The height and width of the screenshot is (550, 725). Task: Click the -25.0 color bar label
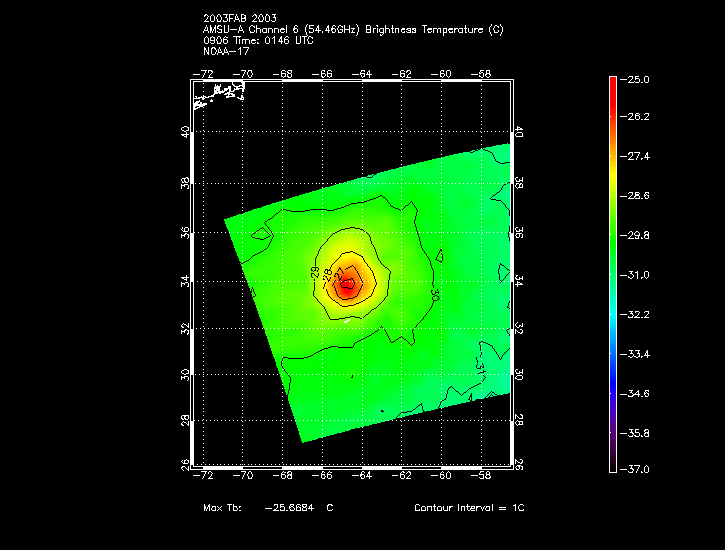636,79
